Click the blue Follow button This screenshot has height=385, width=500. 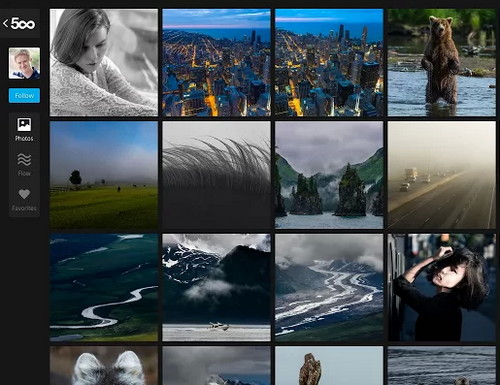point(24,96)
